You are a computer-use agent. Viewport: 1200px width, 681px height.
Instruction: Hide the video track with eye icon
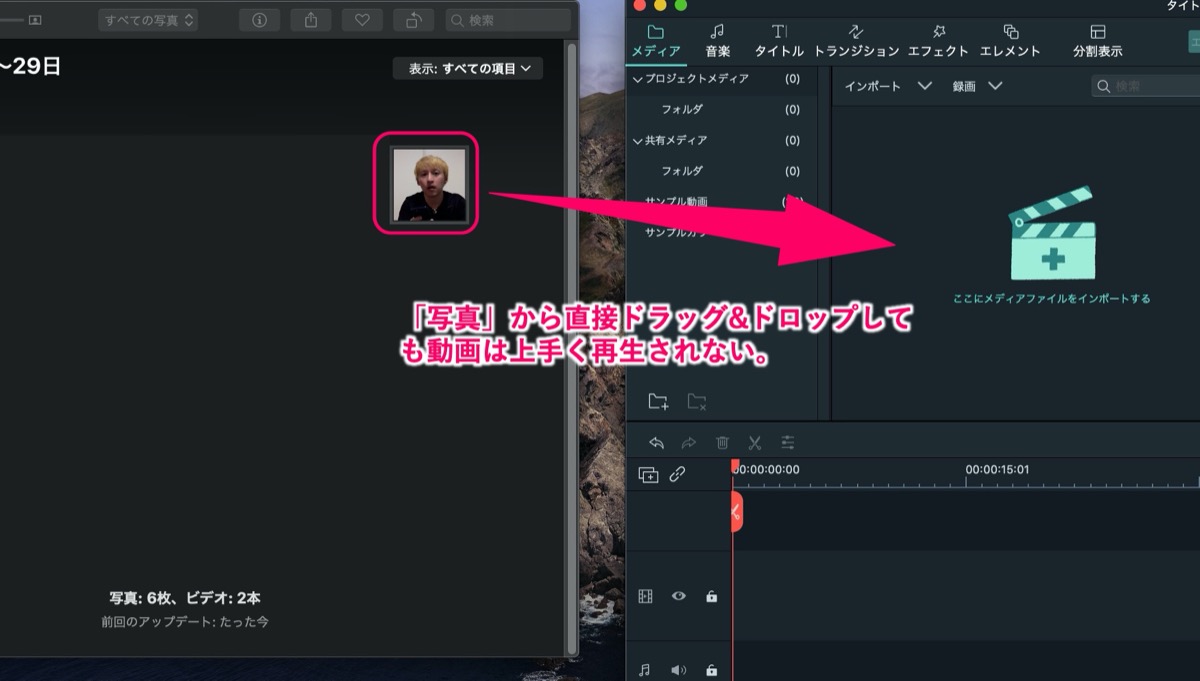coord(679,596)
